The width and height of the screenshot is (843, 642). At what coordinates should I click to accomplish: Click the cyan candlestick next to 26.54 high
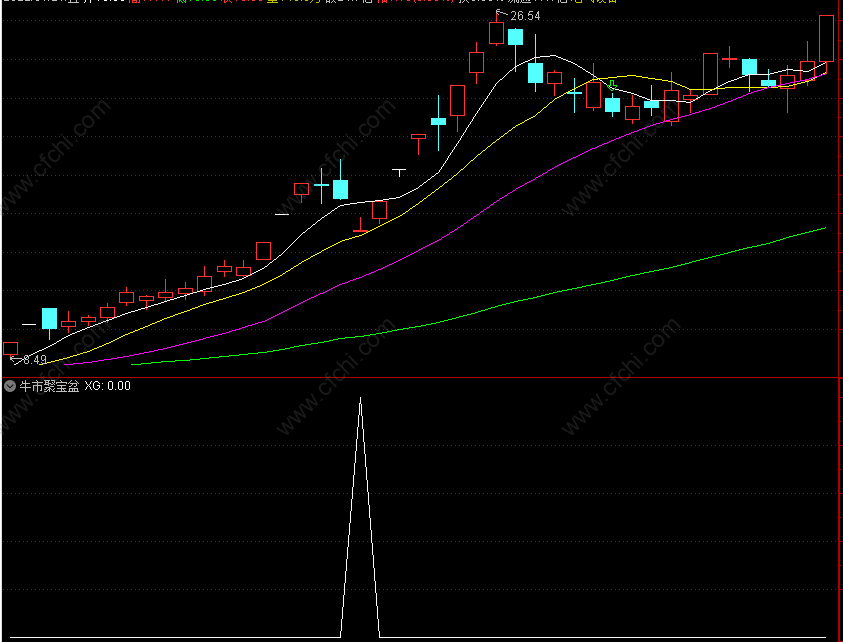[516, 37]
